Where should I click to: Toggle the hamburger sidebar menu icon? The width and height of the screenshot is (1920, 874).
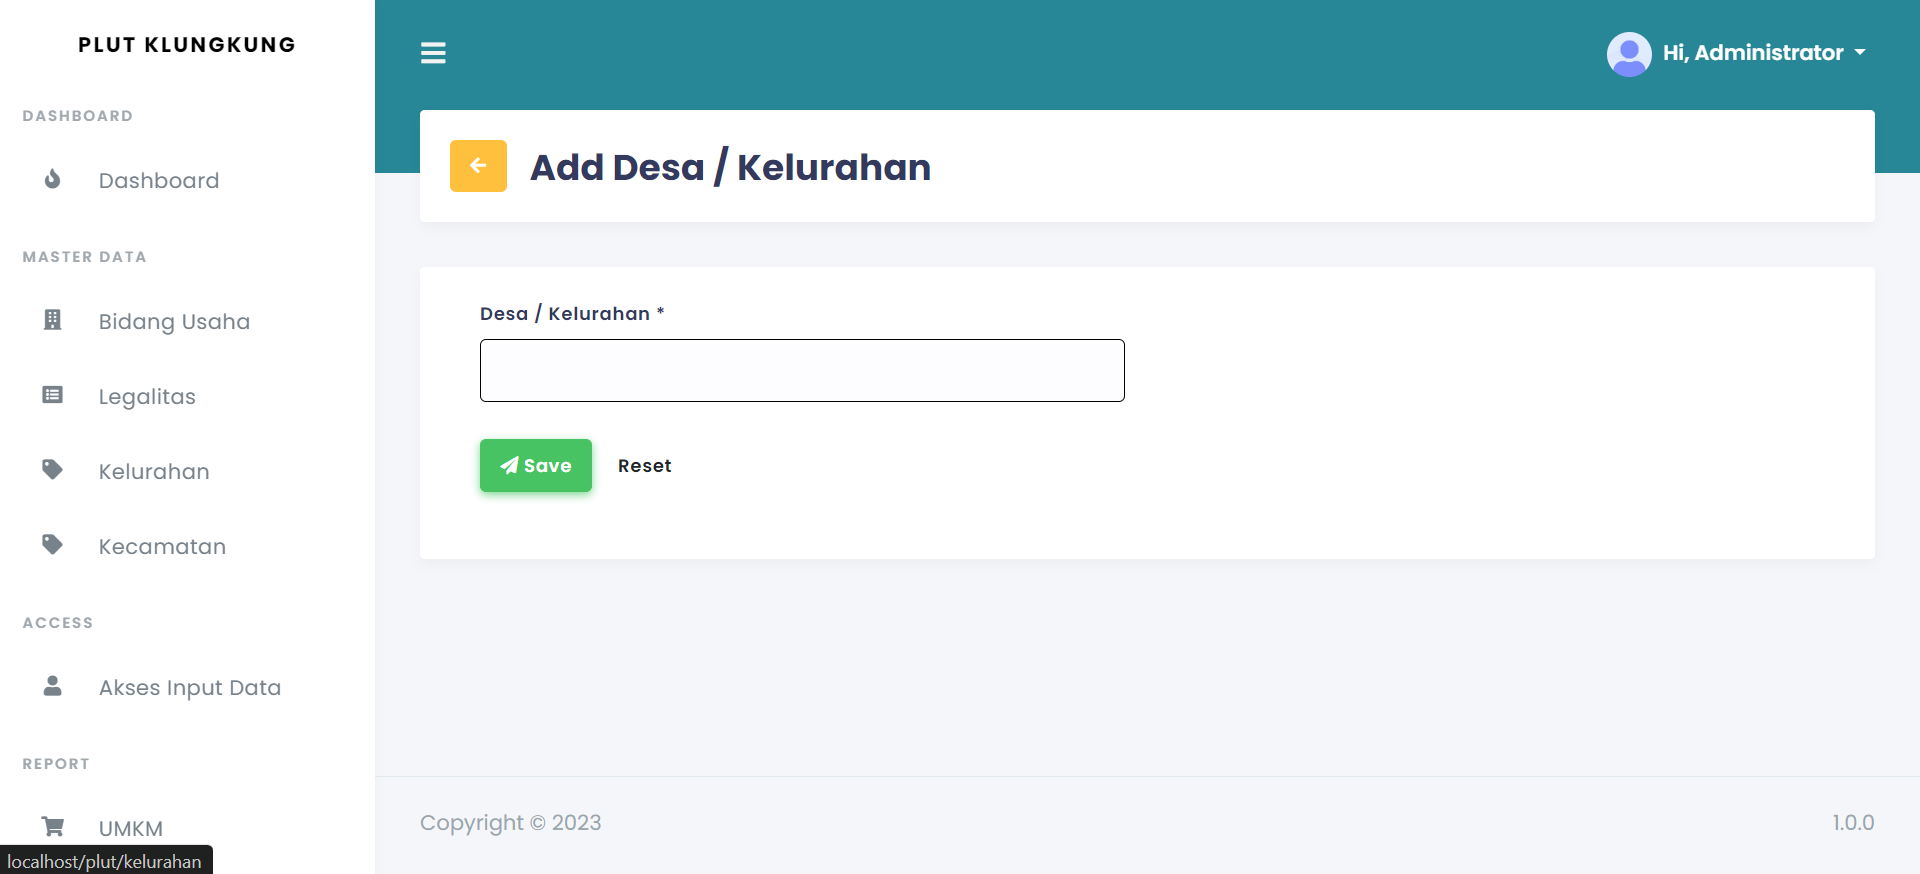point(433,53)
